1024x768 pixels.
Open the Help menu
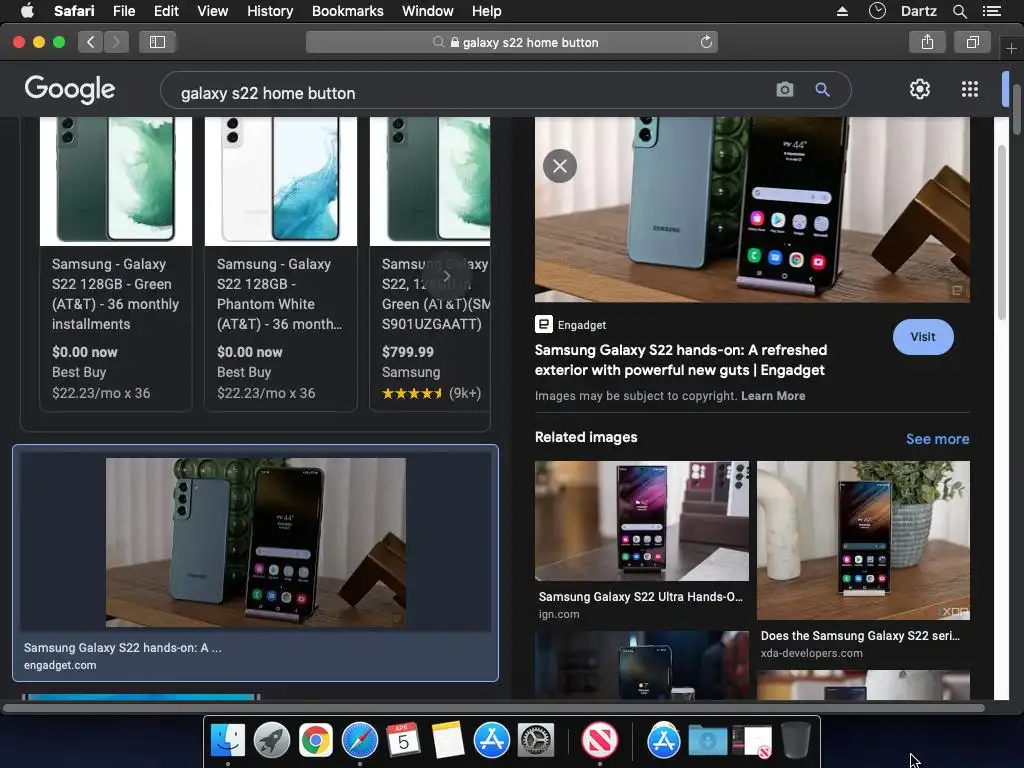pos(487,11)
